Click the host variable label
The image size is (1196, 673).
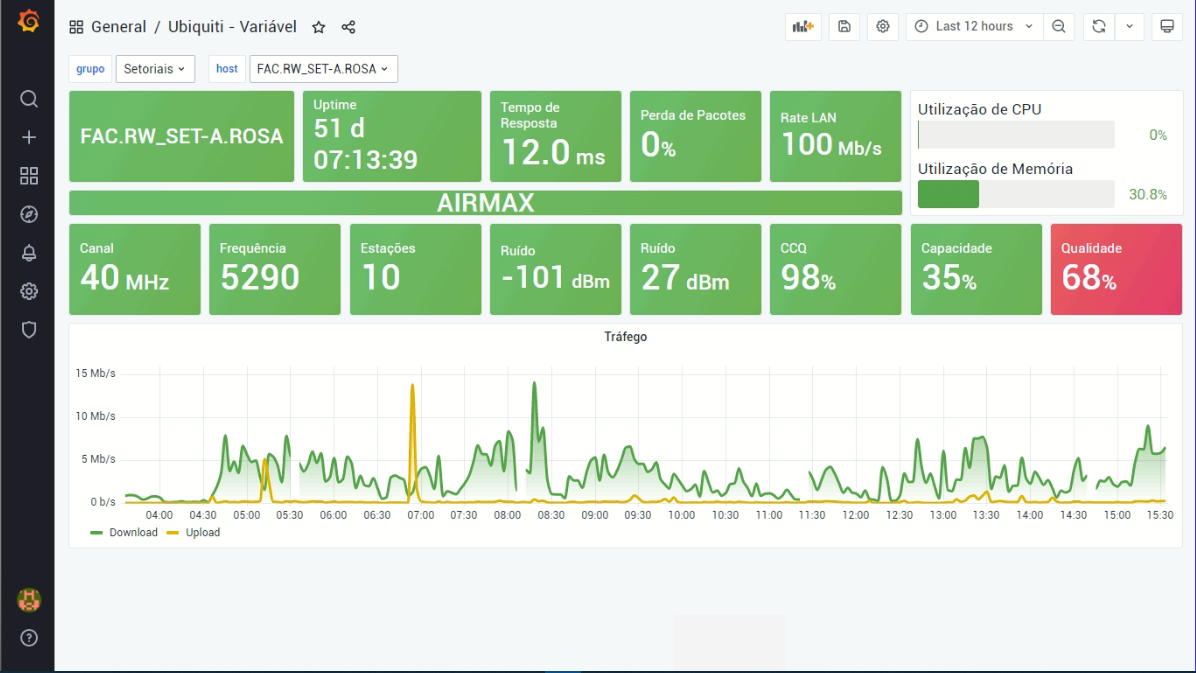[x=227, y=69]
